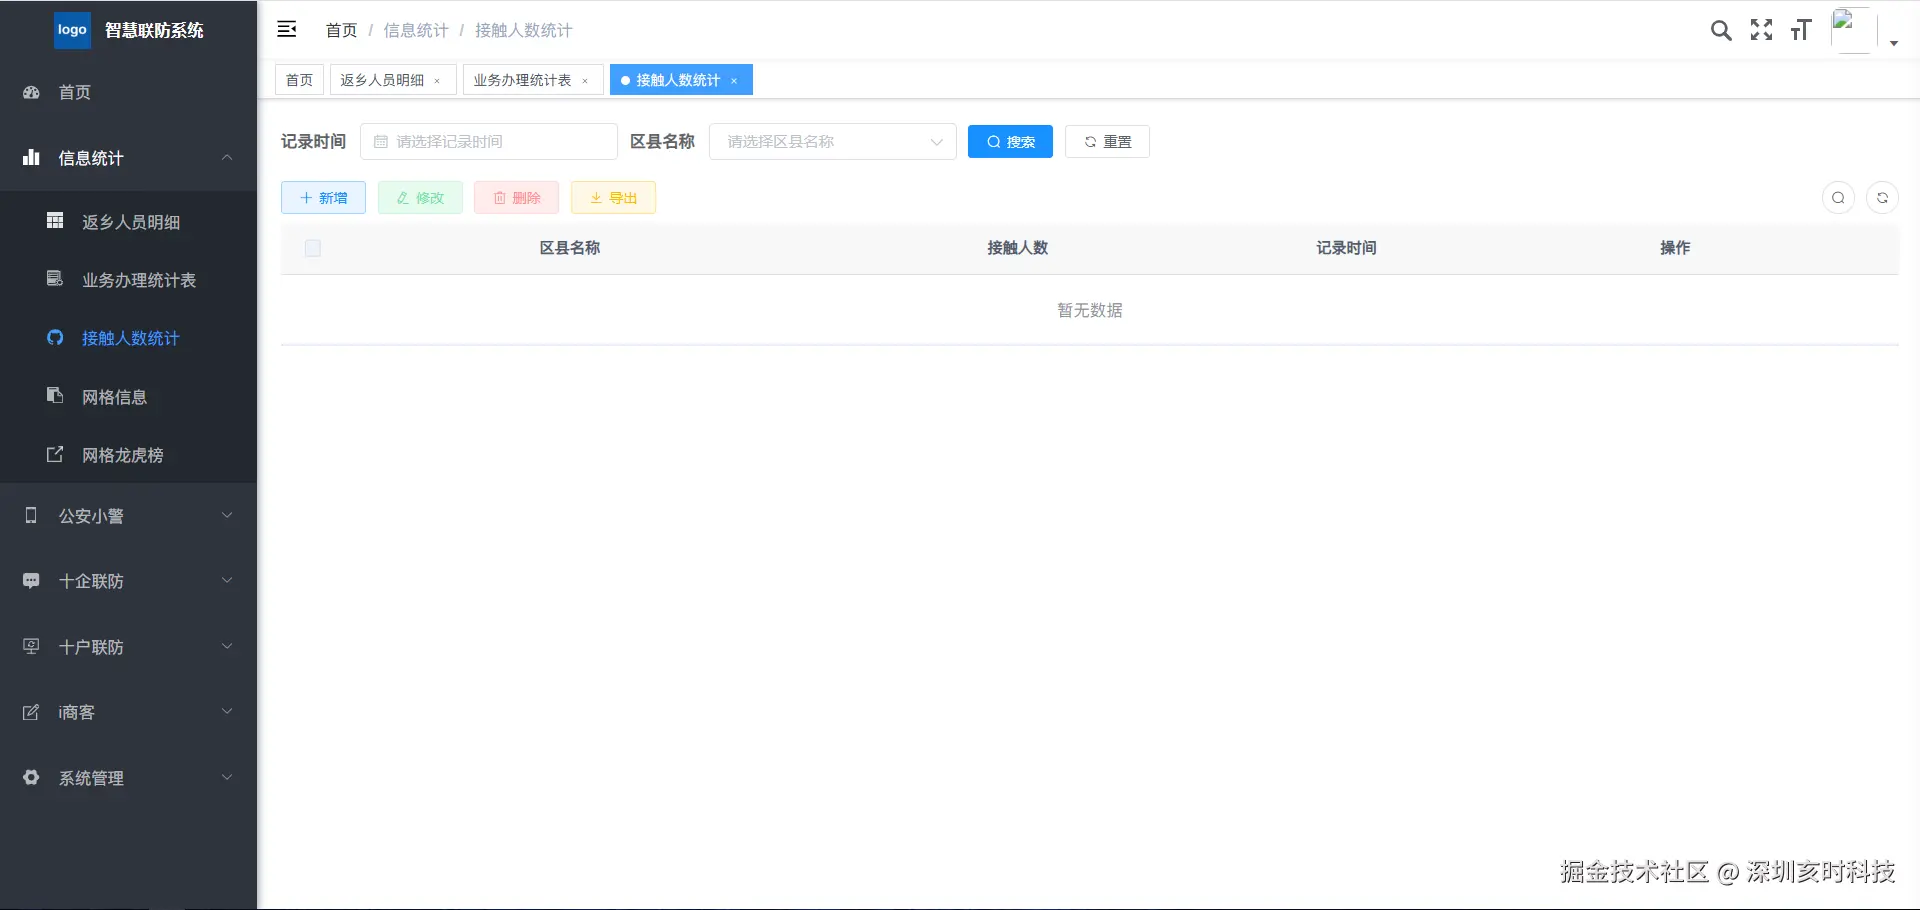Open 网格龙虎榜 in the sidebar
Viewport: 1920px width, 910px height.
click(128, 455)
